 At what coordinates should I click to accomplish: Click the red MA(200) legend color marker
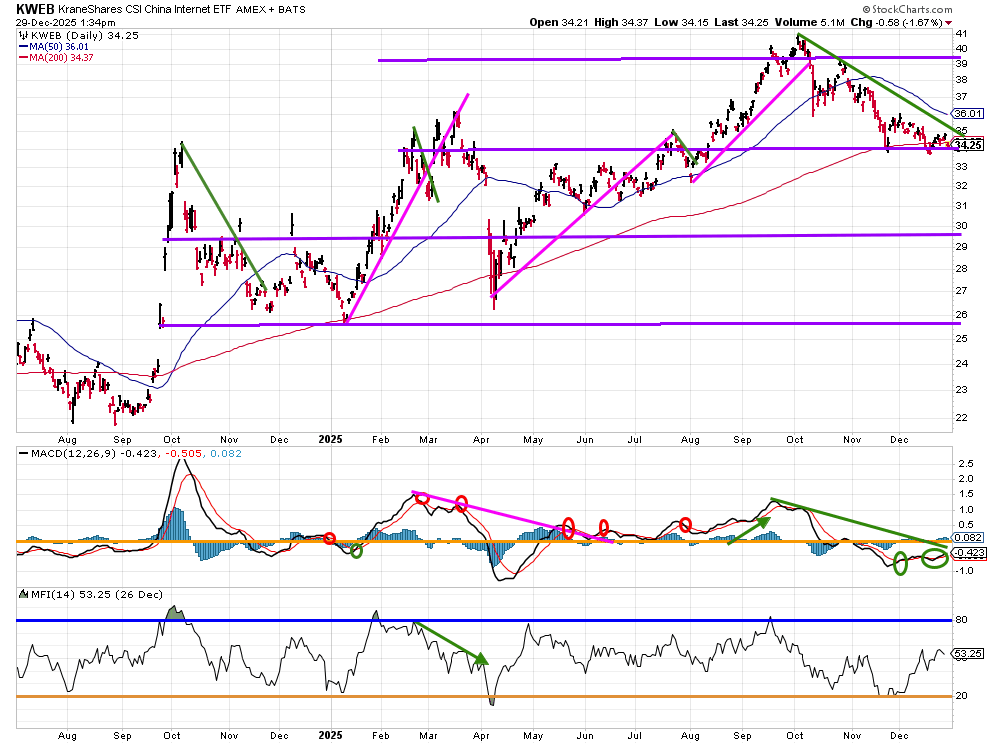(x=22, y=56)
